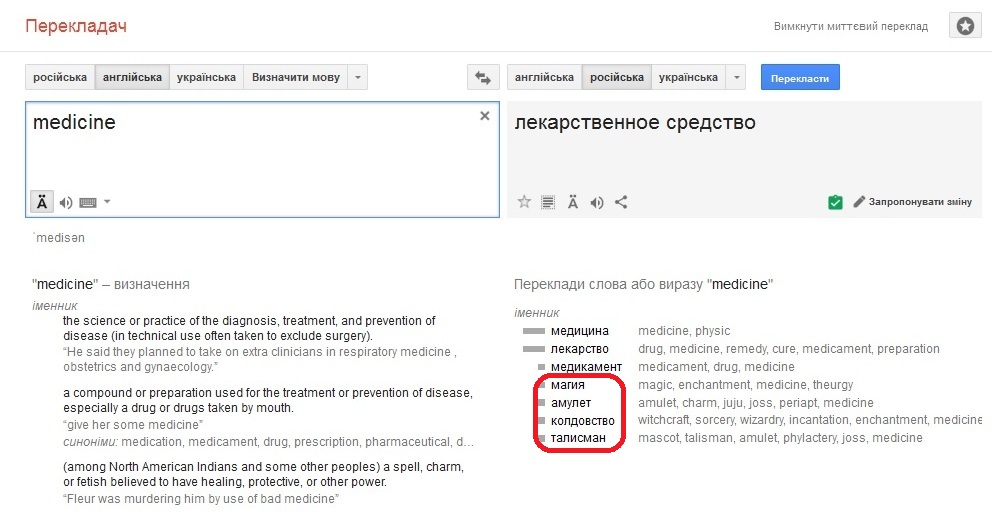
Task: Click the green verified translation shield
Action: [x=835, y=202]
